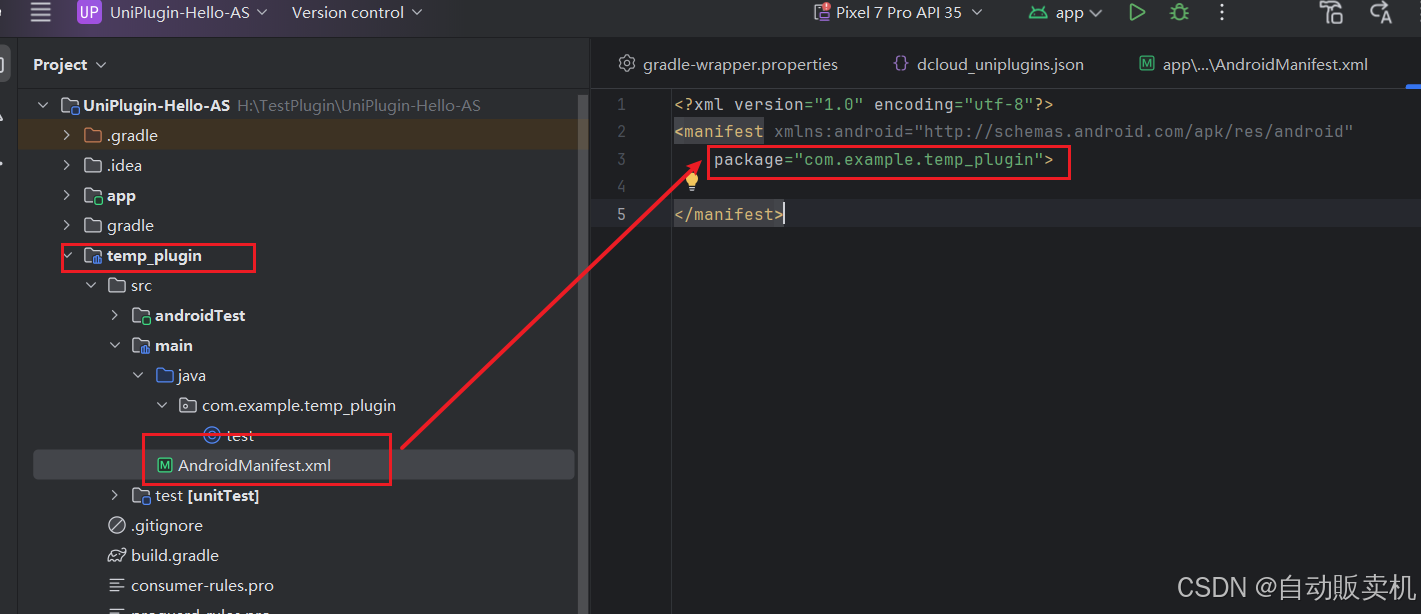
Task: Expand the gradle folder
Action: pyautogui.click(x=66, y=225)
